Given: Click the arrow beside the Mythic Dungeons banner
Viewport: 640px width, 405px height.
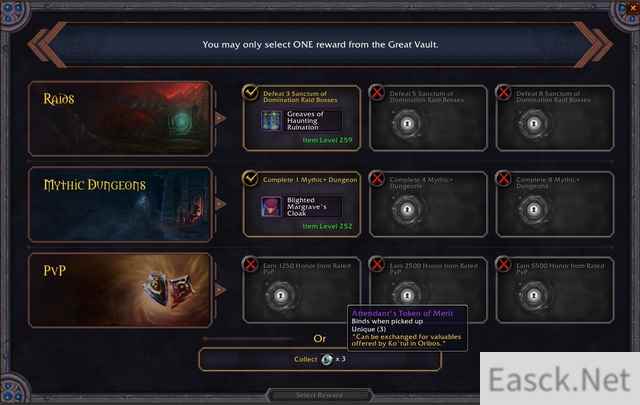Looking at the screenshot, I should click(220, 204).
